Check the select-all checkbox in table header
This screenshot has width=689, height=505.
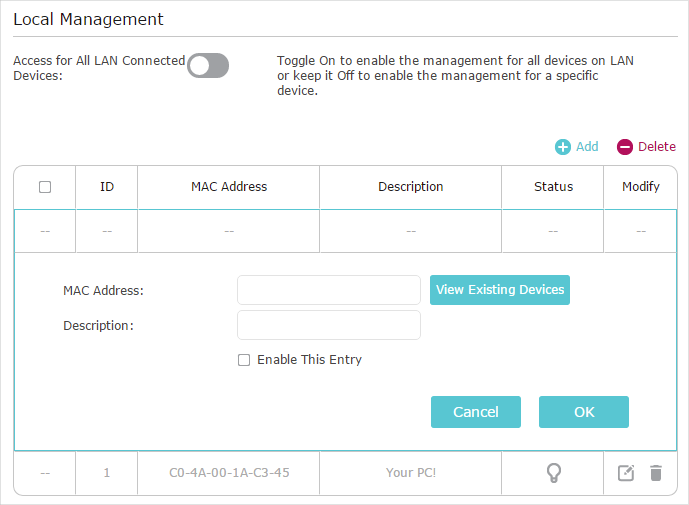pyautogui.click(x=45, y=187)
